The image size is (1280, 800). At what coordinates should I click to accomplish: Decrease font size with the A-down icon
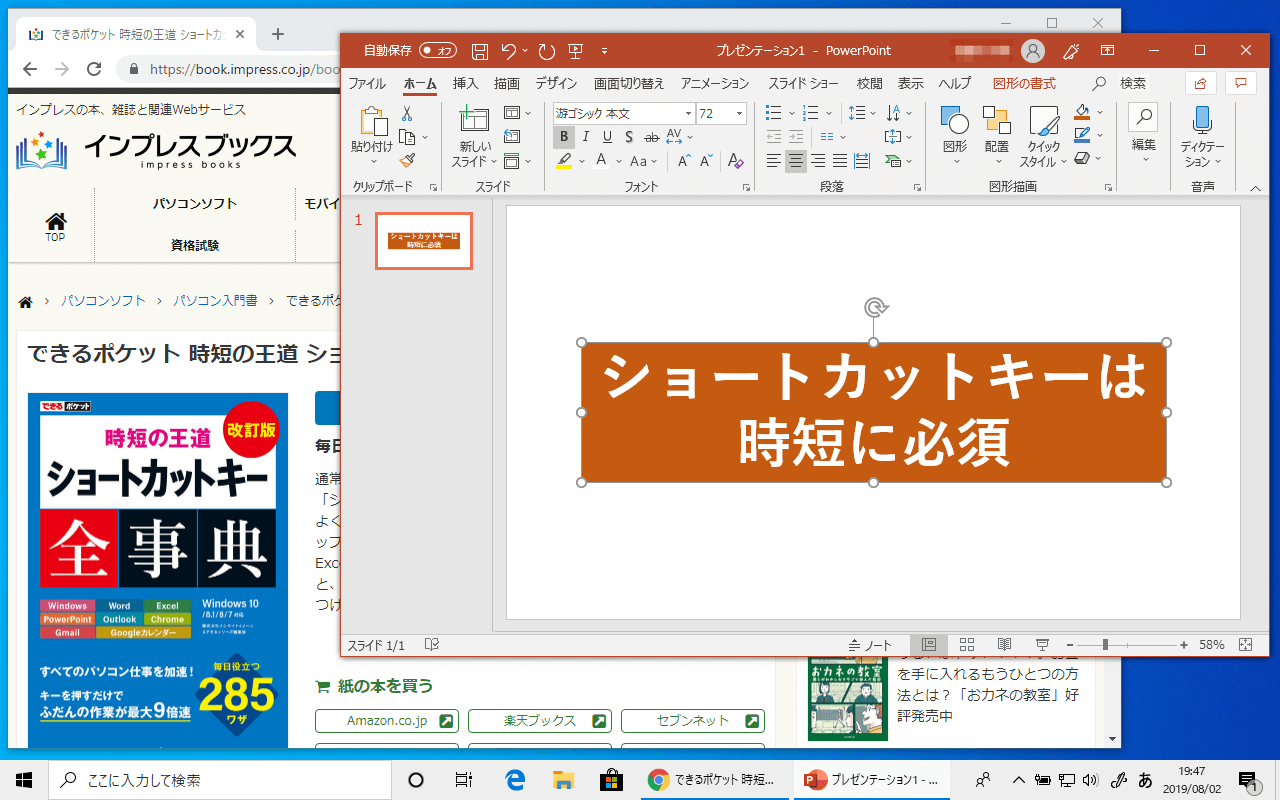coord(706,161)
